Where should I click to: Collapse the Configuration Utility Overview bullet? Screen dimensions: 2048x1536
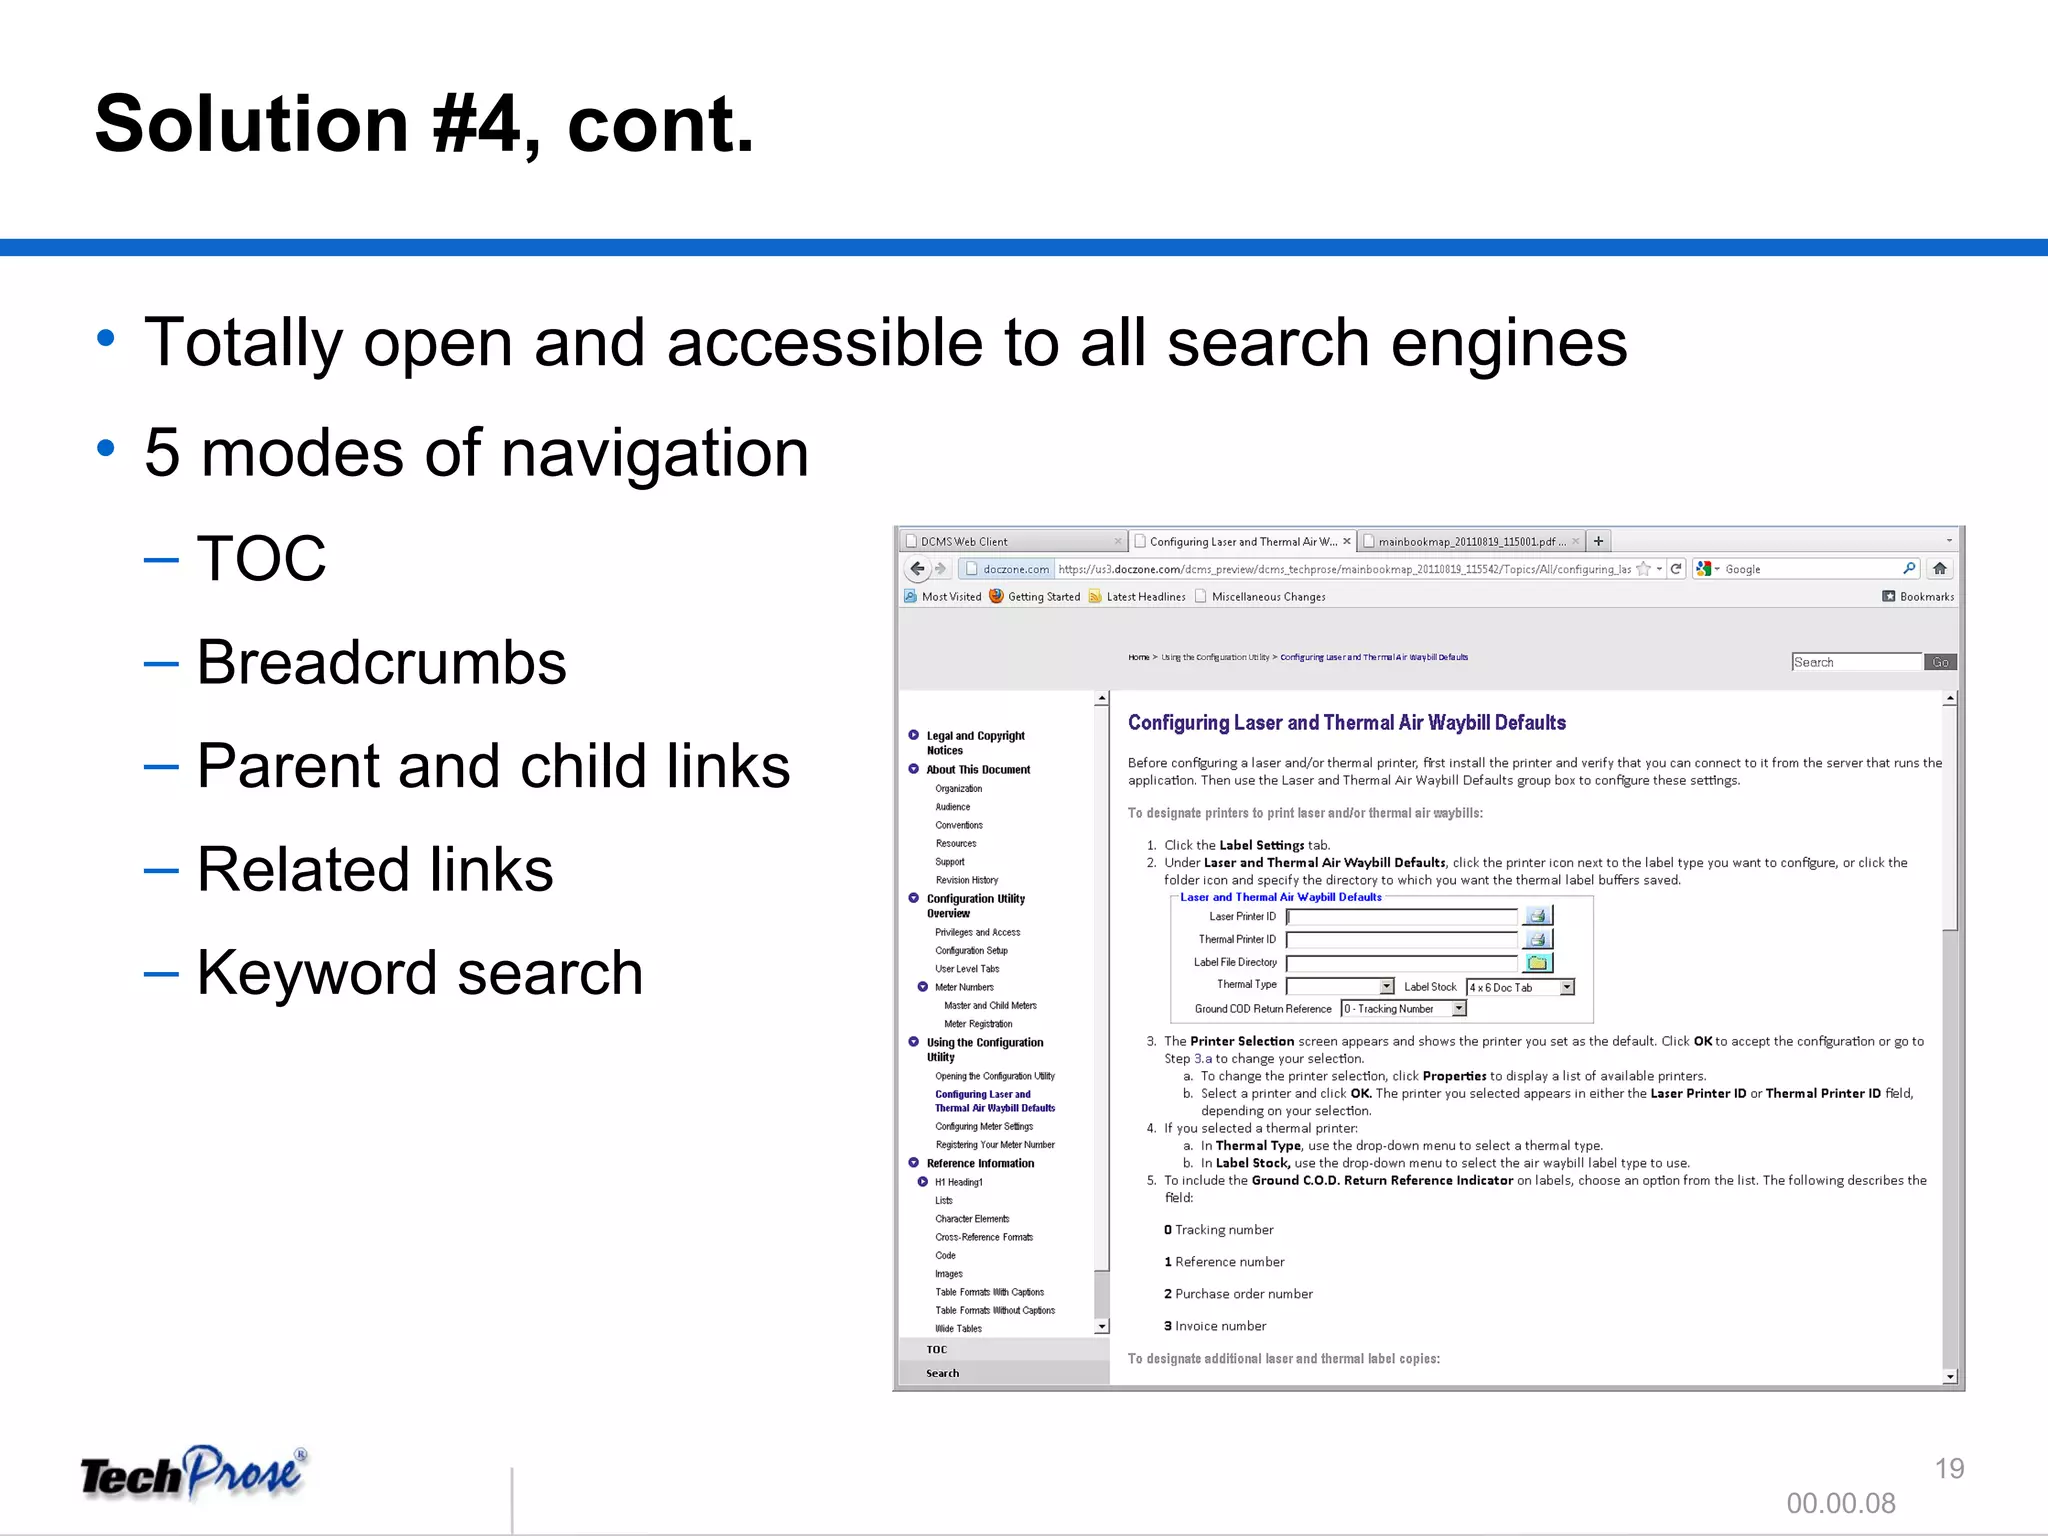[x=913, y=898]
